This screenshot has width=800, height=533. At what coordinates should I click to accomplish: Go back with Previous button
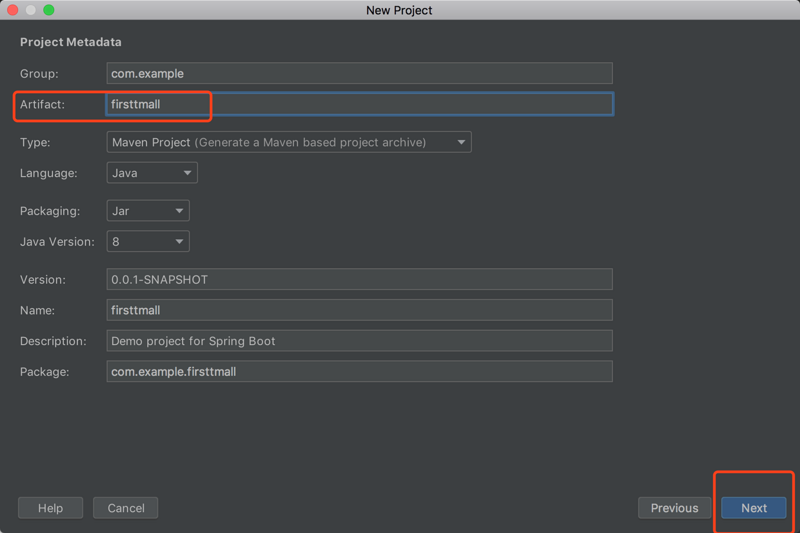(x=674, y=508)
